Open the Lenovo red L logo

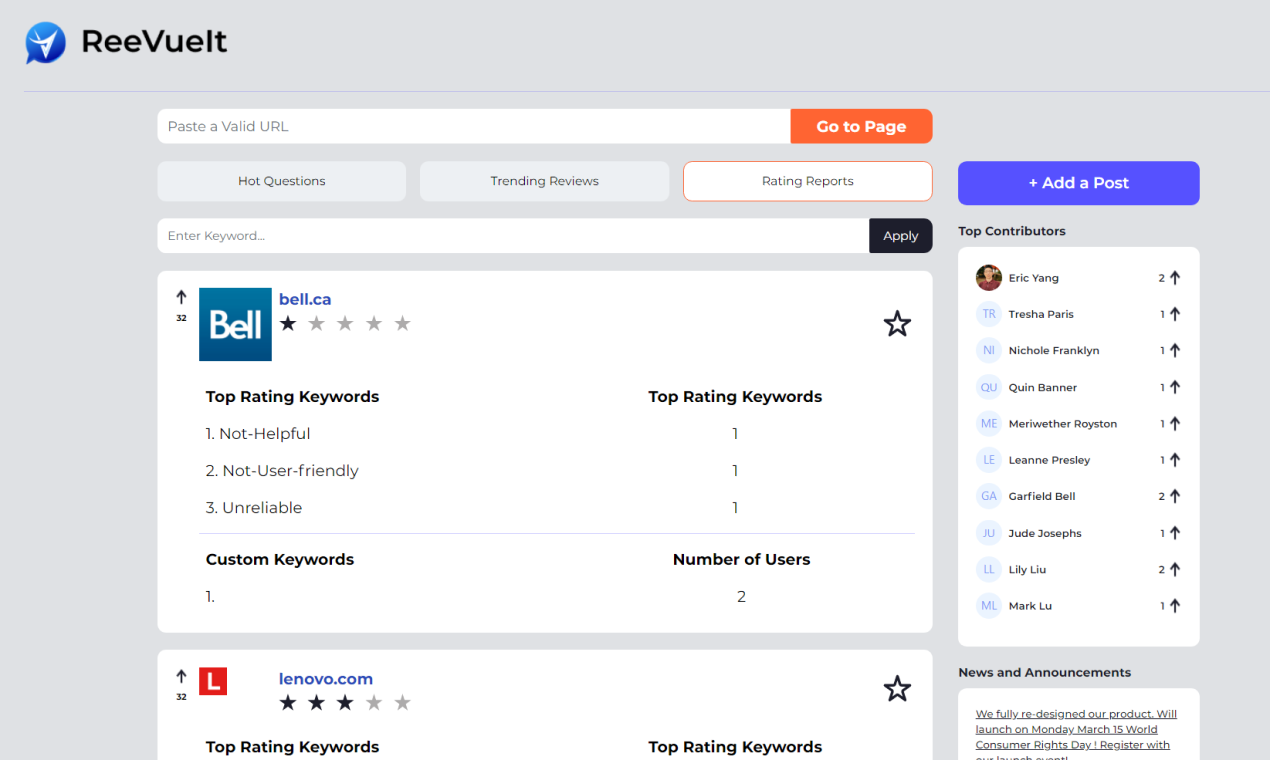pyautogui.click(x=213, y=681)
